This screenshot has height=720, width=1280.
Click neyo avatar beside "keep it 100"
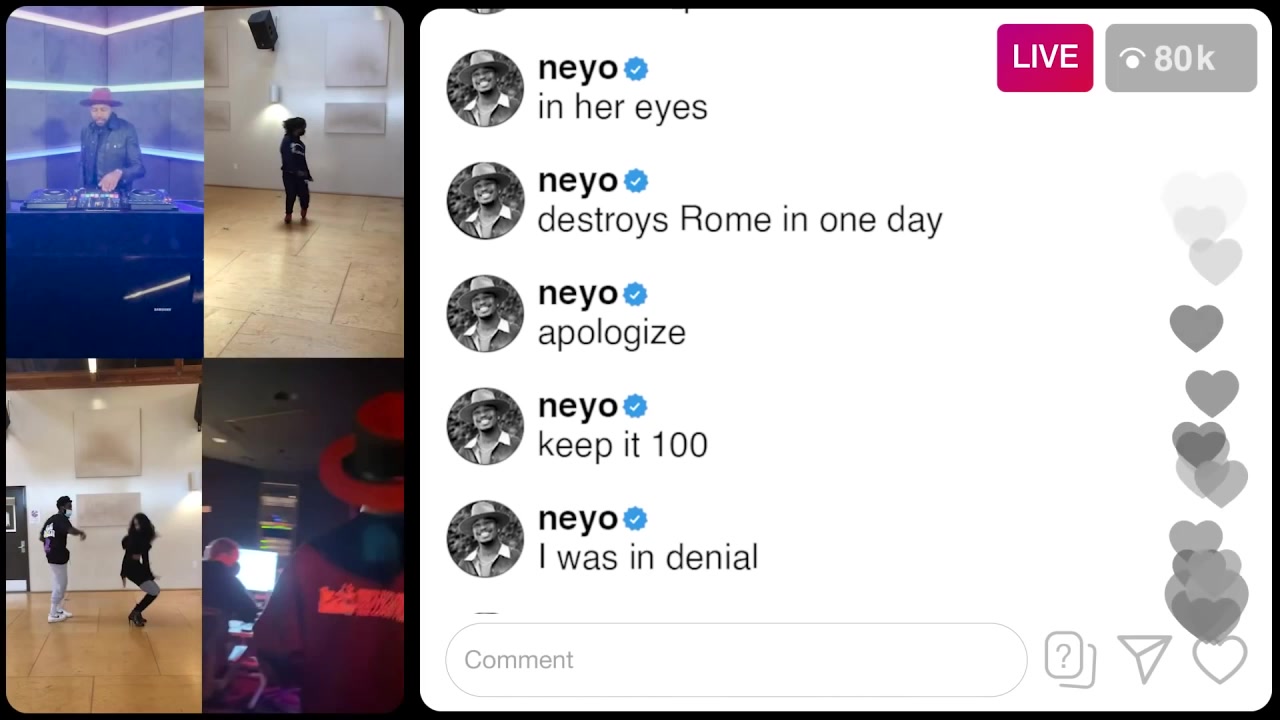(x=485, y=426)
